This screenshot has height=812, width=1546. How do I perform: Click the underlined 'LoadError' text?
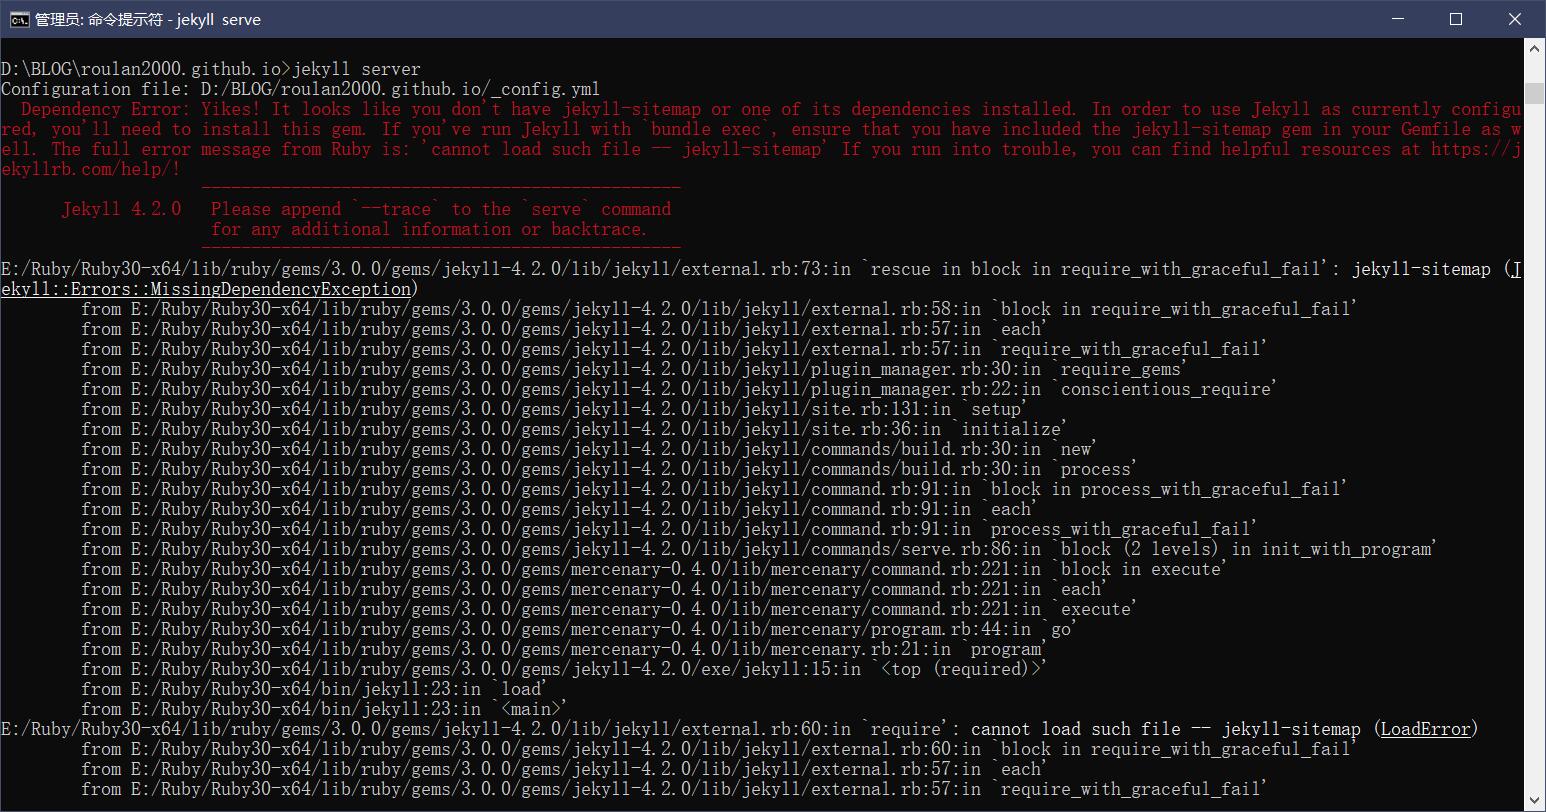point(1425,729)
